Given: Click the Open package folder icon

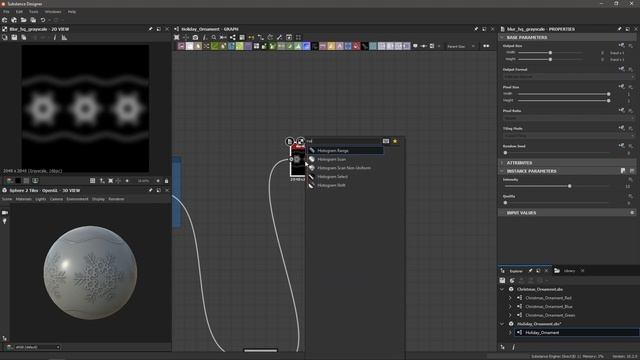Looking at the screenshot, I should [24, 20].
